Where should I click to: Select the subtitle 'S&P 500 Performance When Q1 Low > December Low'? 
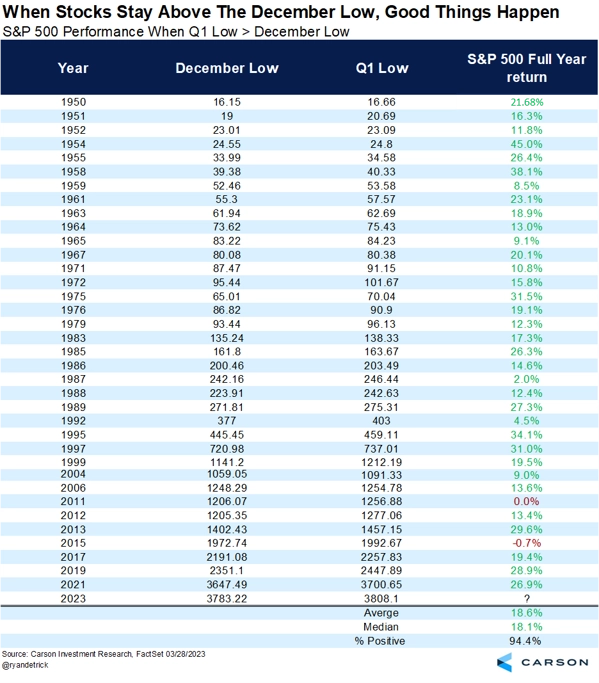tap(176, 32)
